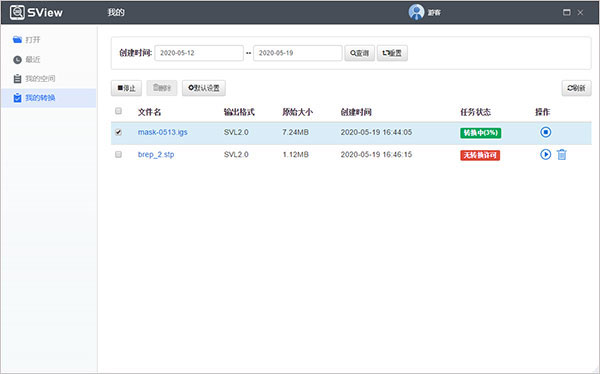Click the 游客 guest username
This screenshot has width=600, height=374.
click(x=434, y=13)
